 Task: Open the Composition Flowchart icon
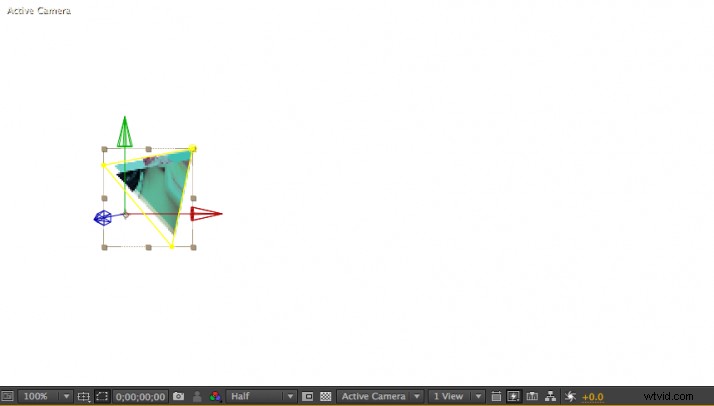pyautogui.click(x=551, y=396)
